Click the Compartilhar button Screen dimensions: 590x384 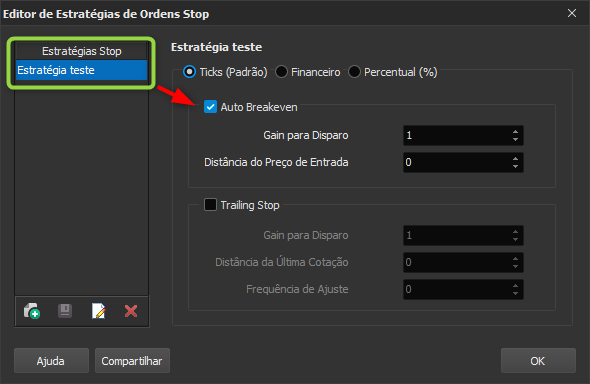tap(132, 361)
